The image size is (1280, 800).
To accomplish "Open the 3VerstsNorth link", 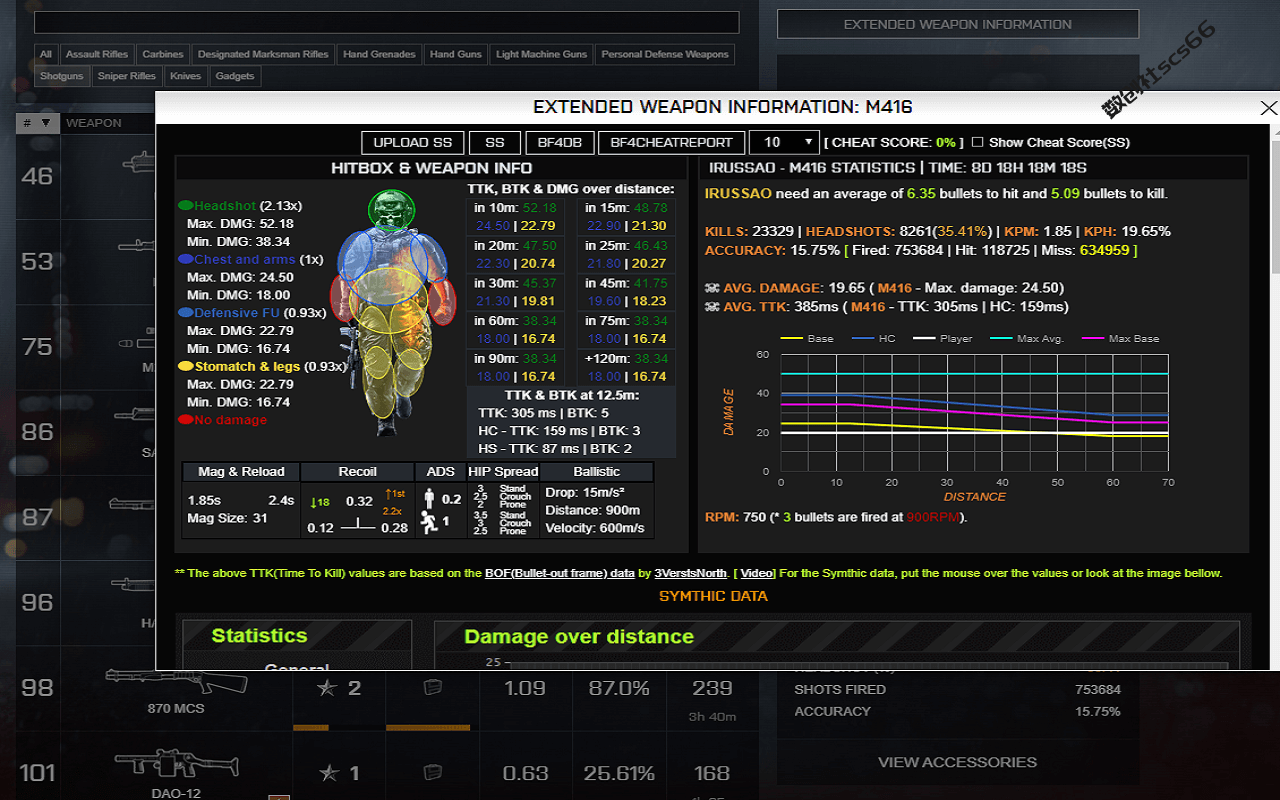I will [691, 573].
